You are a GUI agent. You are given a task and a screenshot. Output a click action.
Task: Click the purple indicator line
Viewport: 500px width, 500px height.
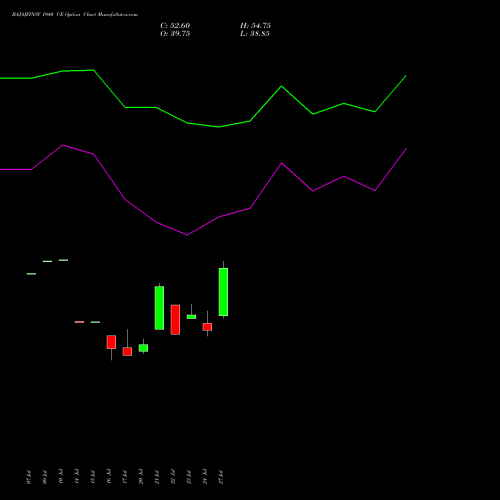tap(203, 226)
